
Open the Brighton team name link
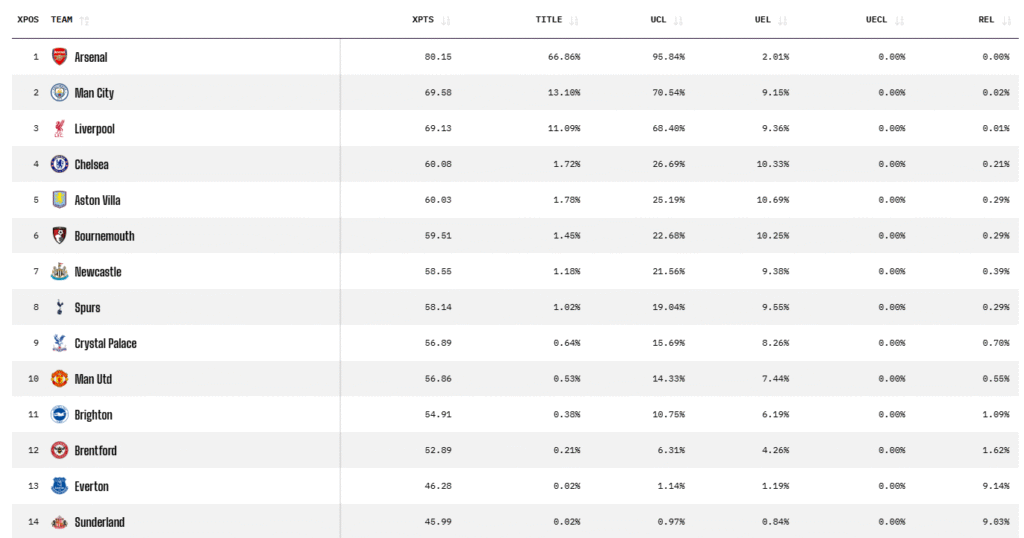point(93,415)
